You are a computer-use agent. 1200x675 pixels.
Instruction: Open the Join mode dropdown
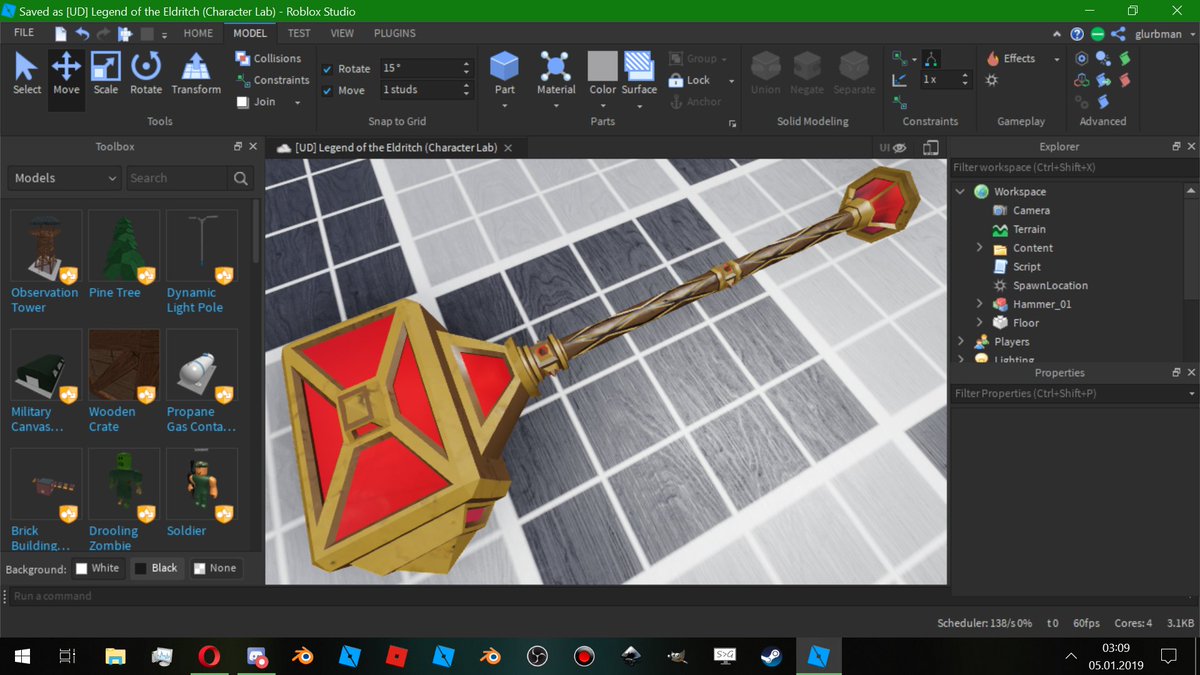click(297, 102)
